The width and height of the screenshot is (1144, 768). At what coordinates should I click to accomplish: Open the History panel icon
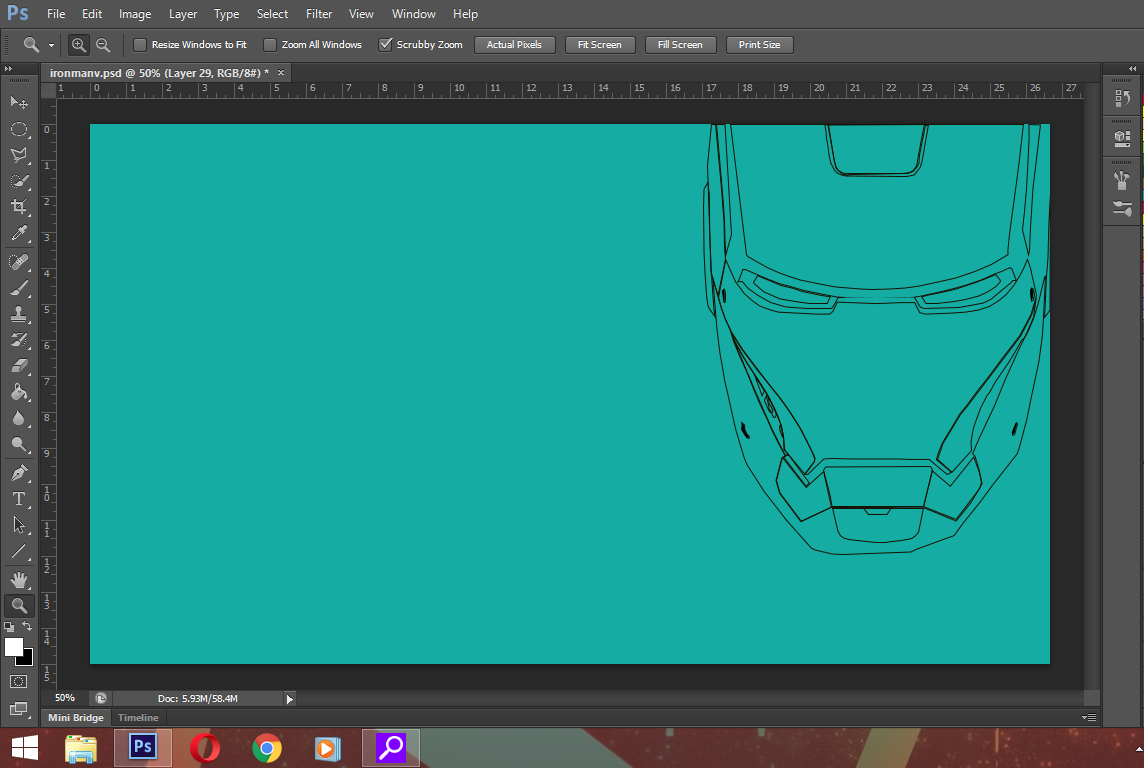tap(1122, 98)
